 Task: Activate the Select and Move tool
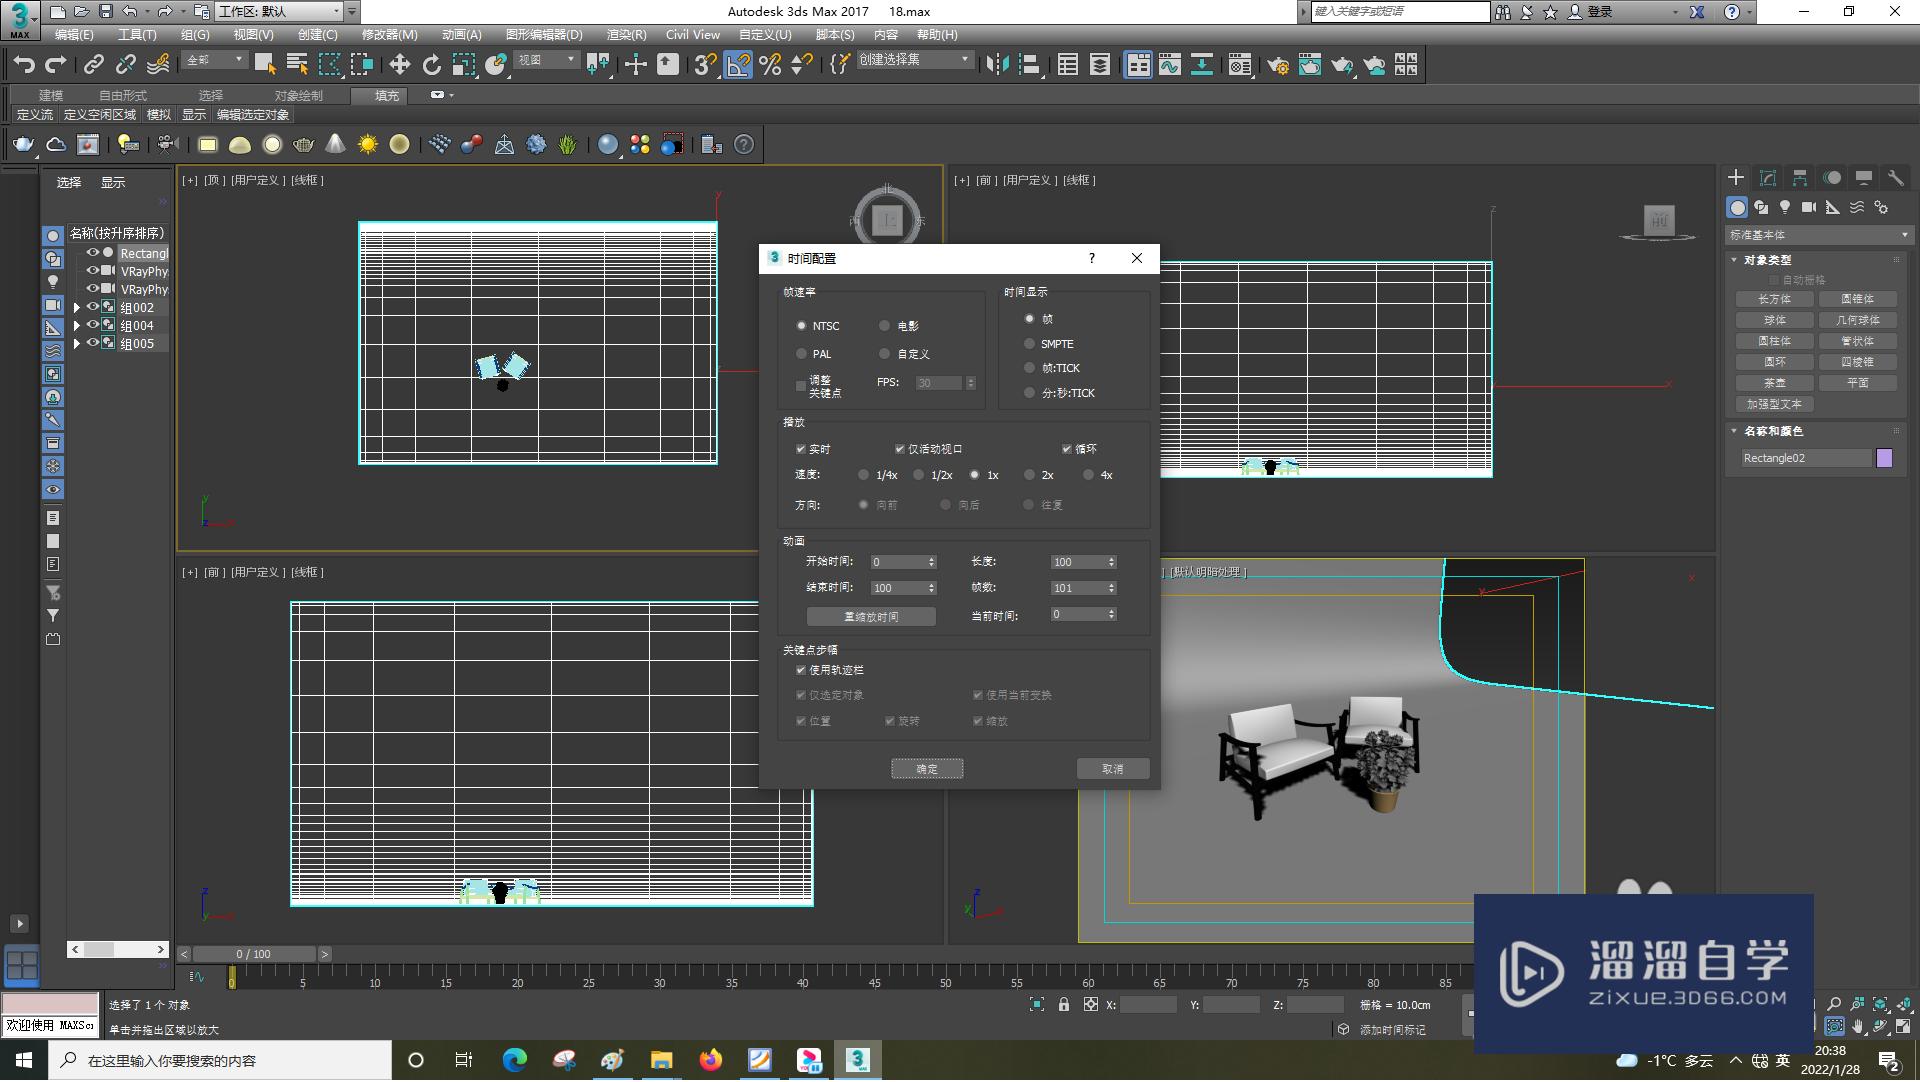[399, 65]
